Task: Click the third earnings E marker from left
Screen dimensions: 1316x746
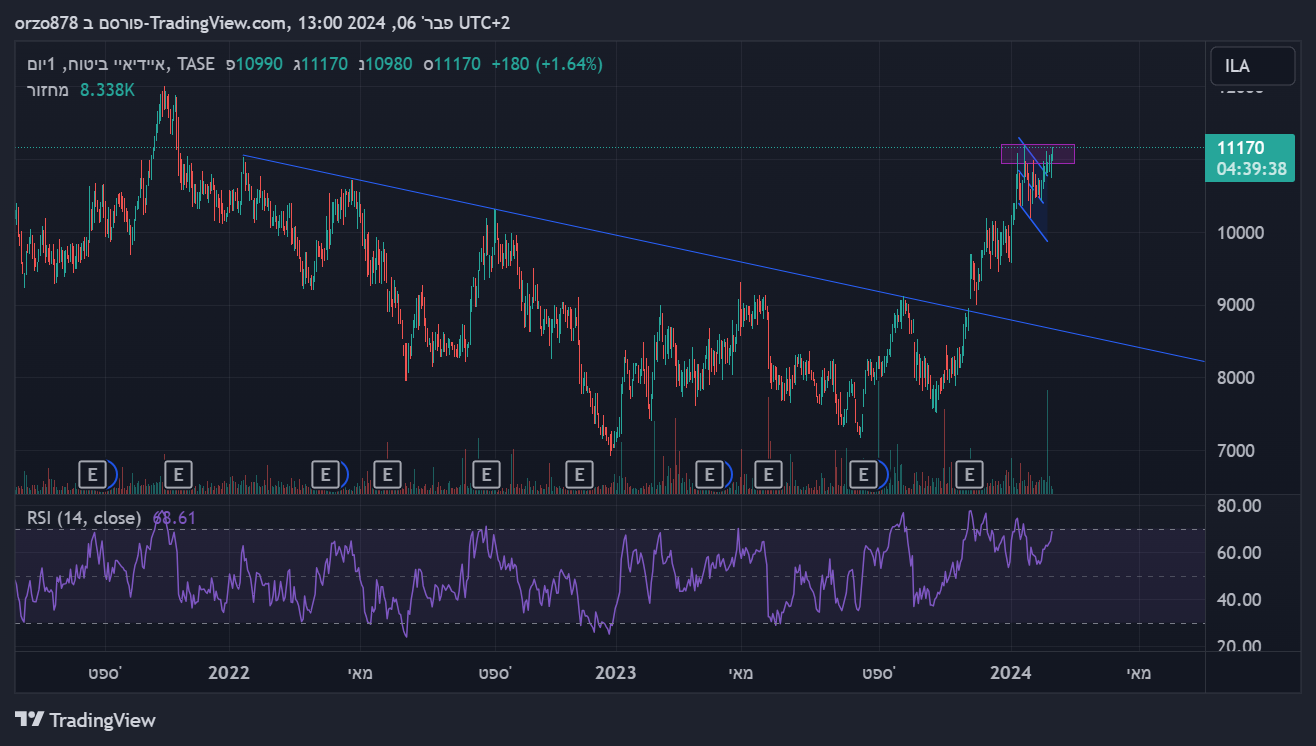Action: pyautogui.click(x=325, y=473)
